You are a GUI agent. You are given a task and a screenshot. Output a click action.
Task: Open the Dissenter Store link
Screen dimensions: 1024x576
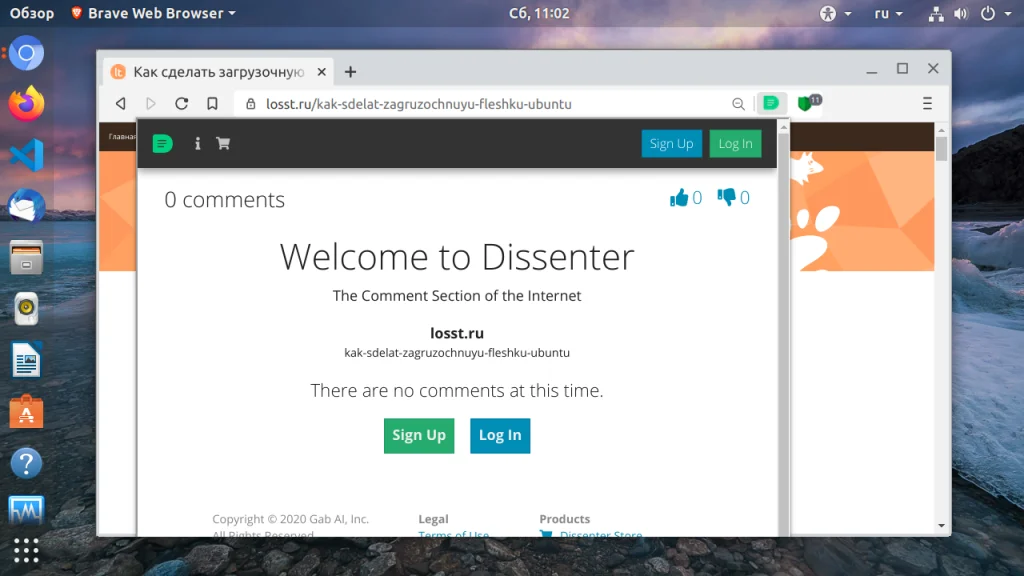(x=601, y=534)
